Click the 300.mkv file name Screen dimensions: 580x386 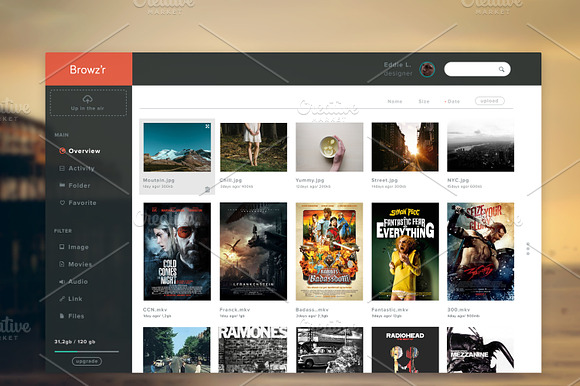(459, 310)
